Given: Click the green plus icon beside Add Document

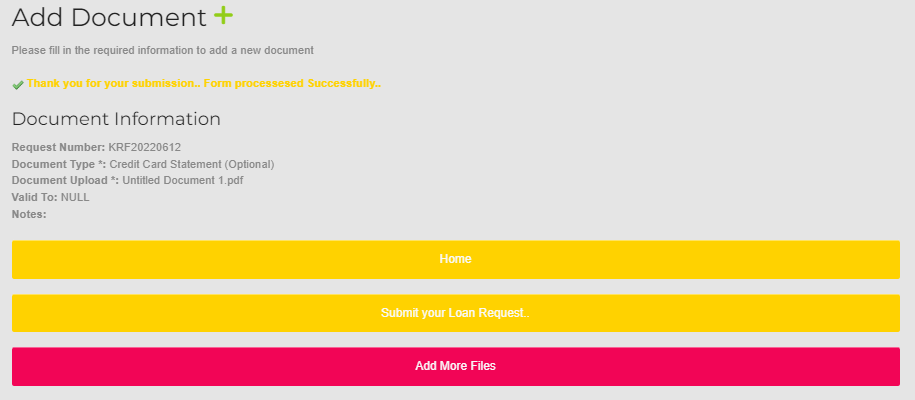Looking at the screenshot, I should click(223, 16).
